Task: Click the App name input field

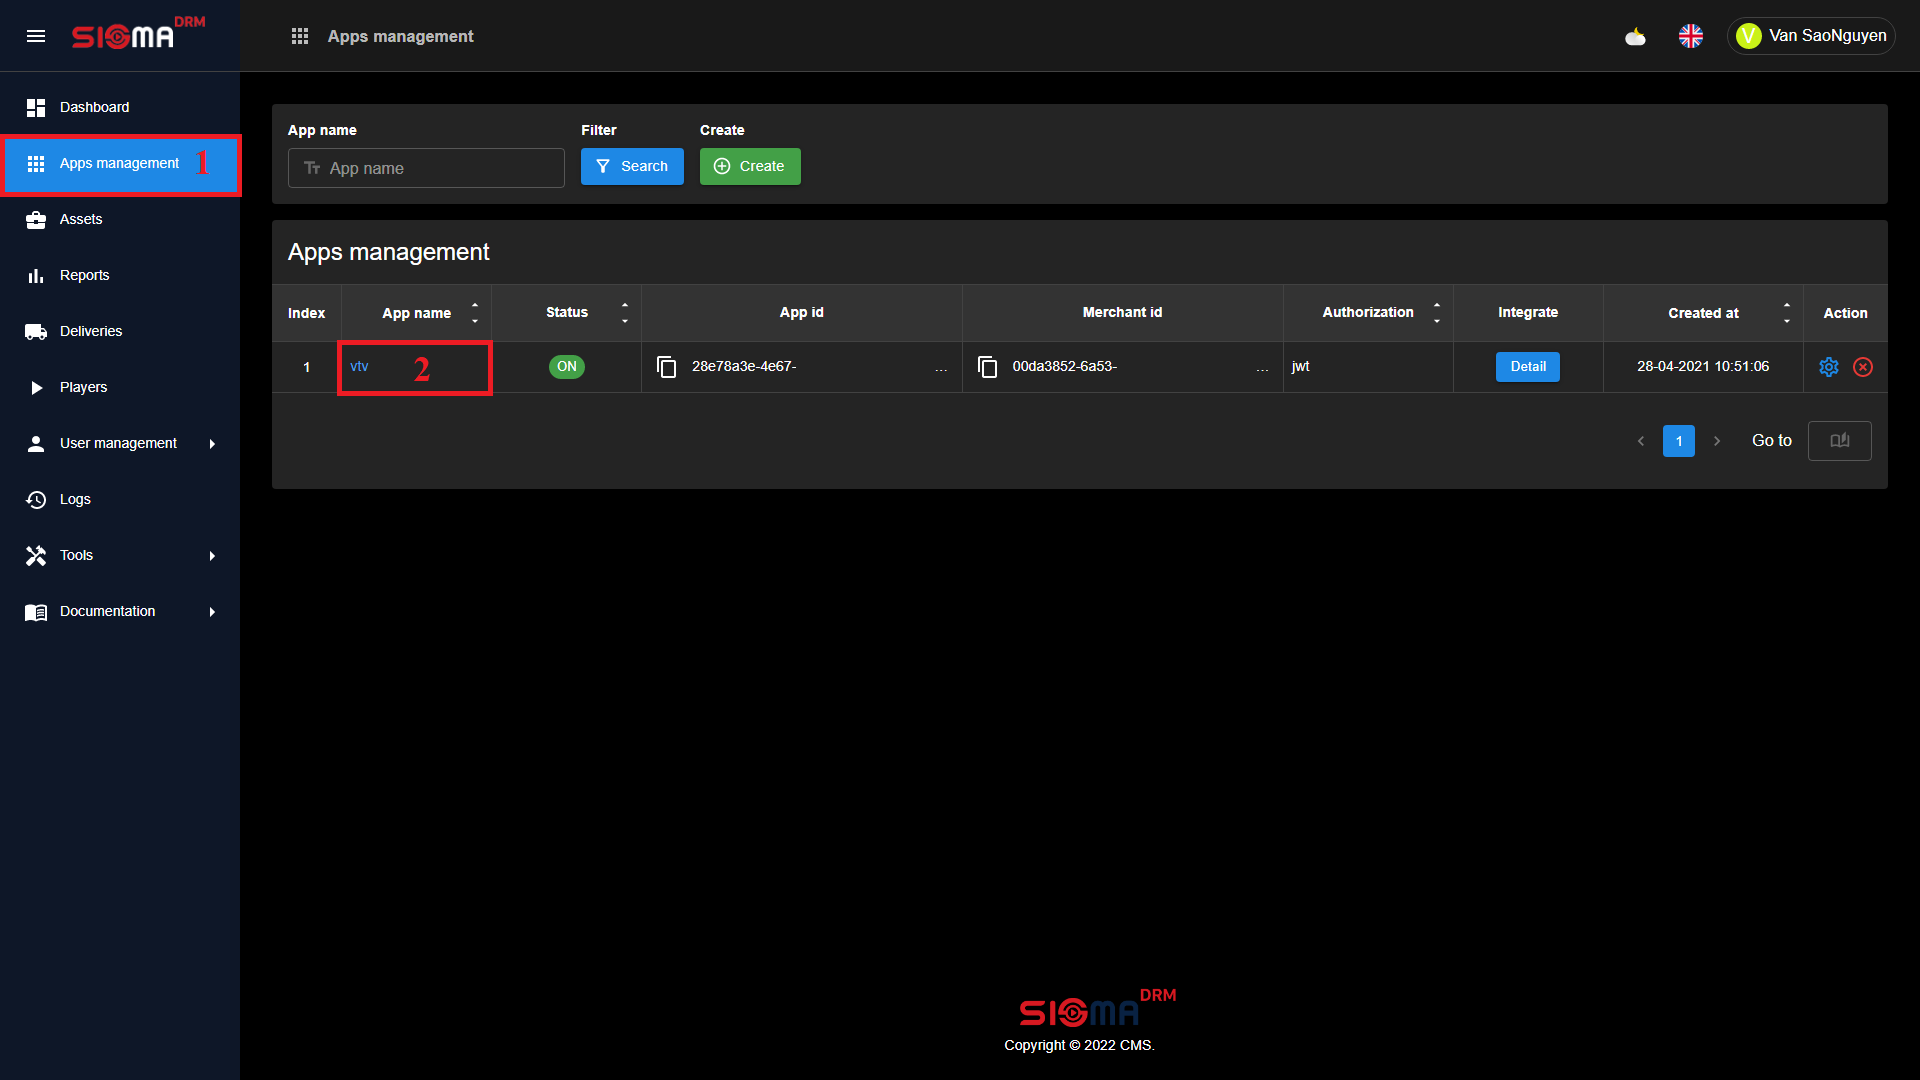Action: tap(425, 167)
